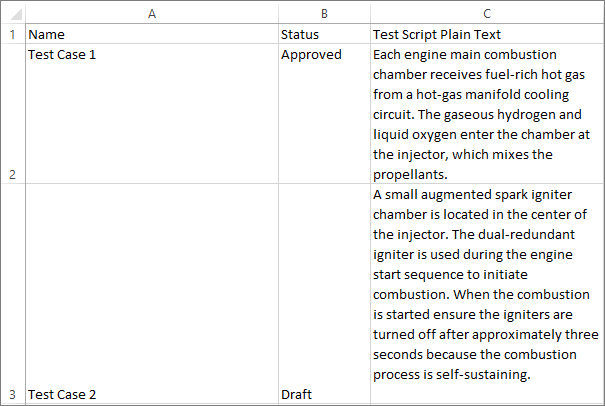Select the Test Script Plain Text cell

point(486,34)
